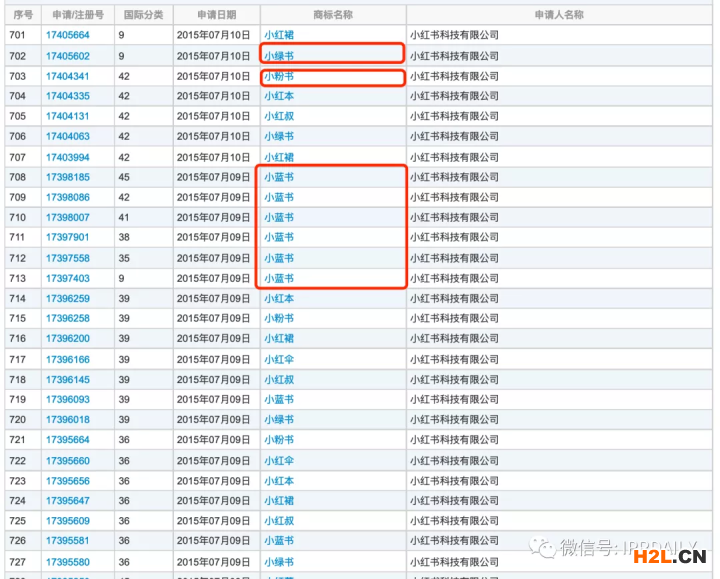Screen dimensions: 720x579
Task: Click trademark 小红伞 in row 722
Action: (279, 461)
